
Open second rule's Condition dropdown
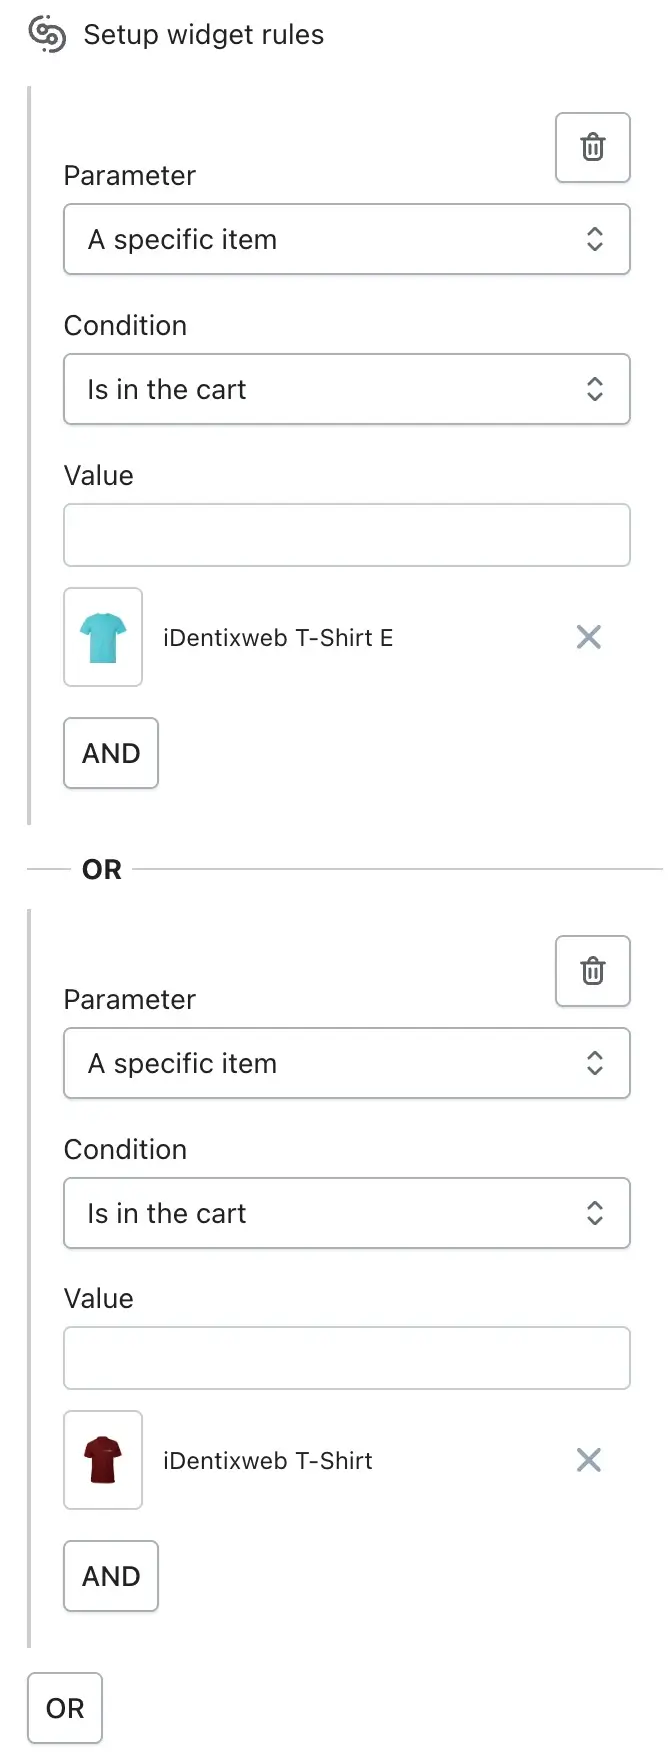pyautogui.click(x=347, y=1213)
